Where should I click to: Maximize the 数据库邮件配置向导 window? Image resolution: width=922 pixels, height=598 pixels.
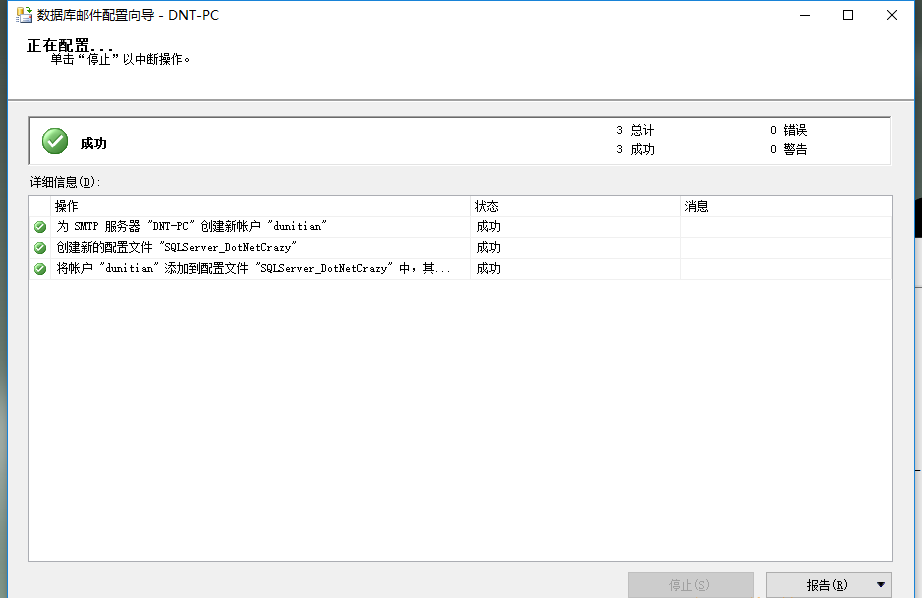pyautogui.click(x=848, y=15)
